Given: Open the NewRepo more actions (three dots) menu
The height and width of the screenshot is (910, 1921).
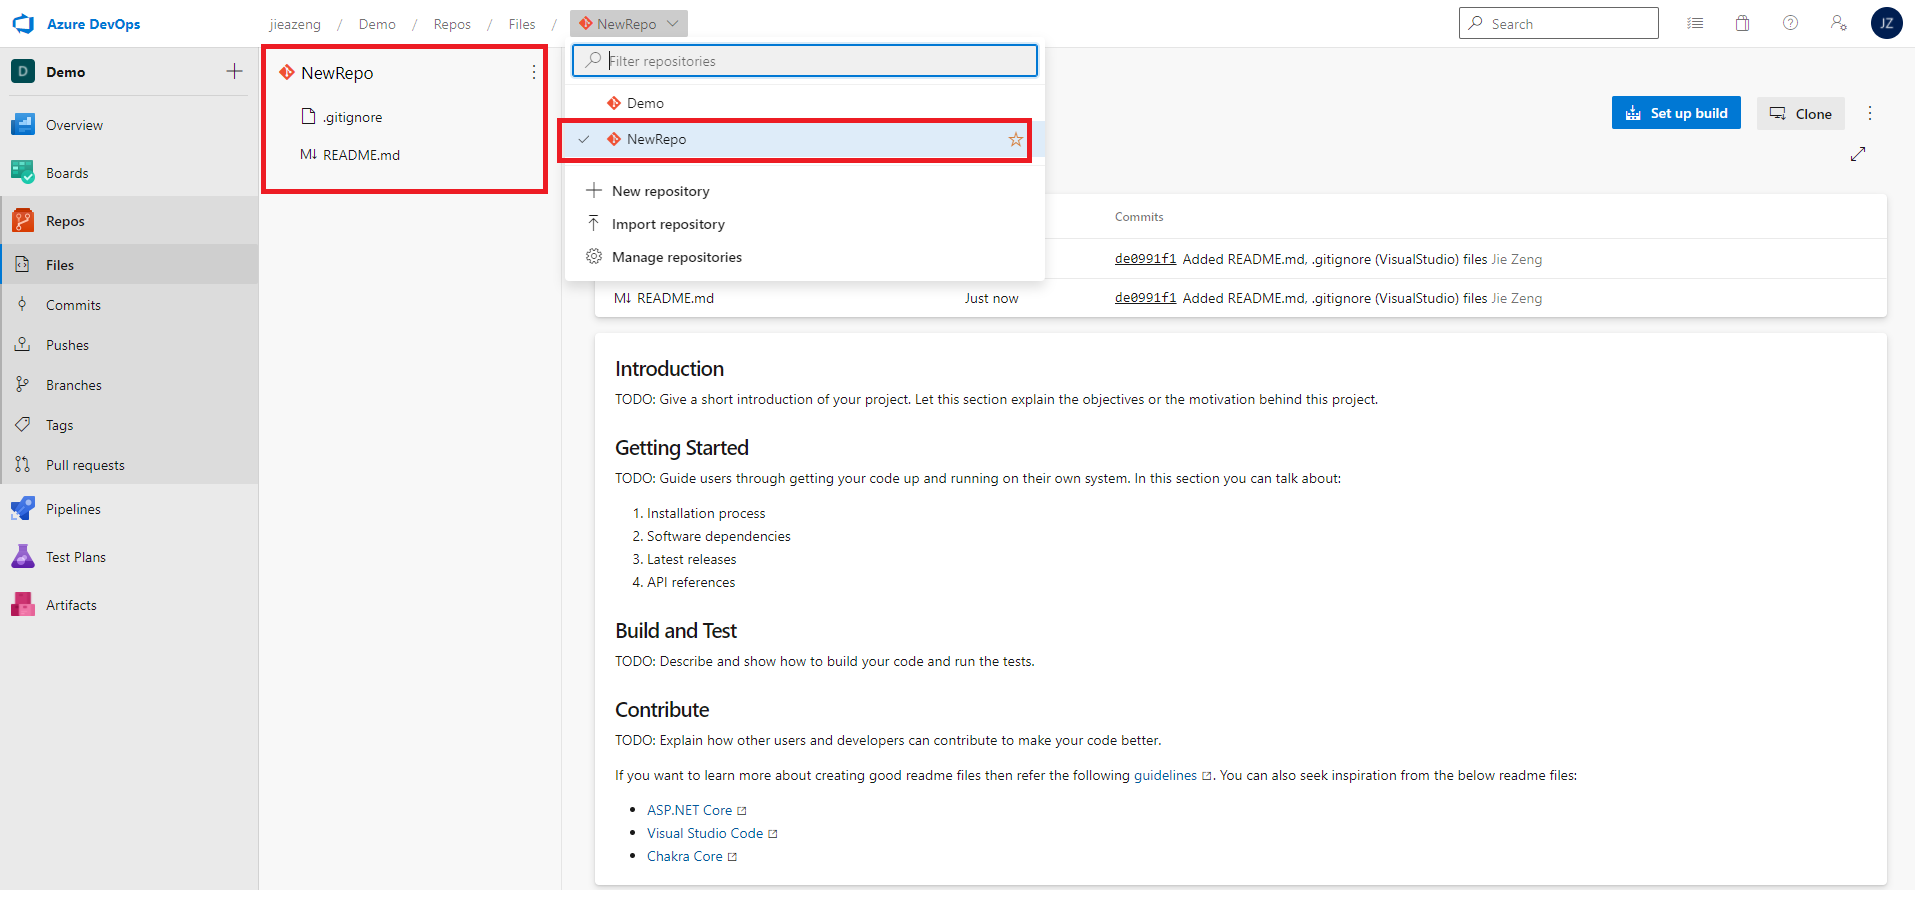Looking at the screenshot, I should coord(534,72).
